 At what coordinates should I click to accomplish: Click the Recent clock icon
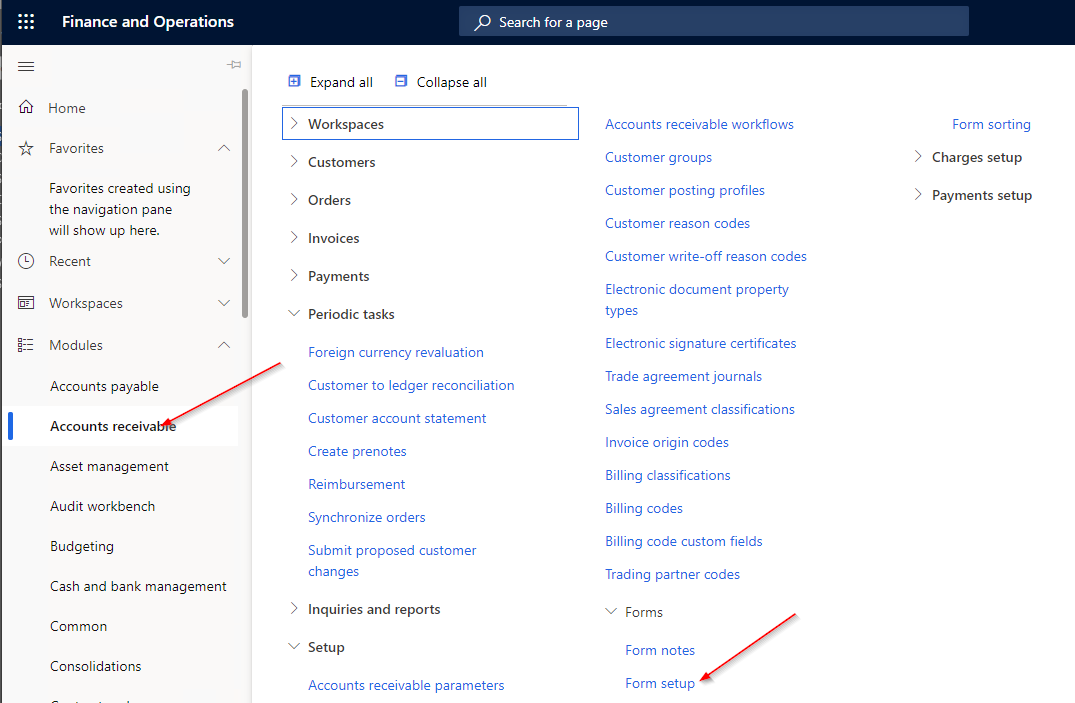point(26,261)
